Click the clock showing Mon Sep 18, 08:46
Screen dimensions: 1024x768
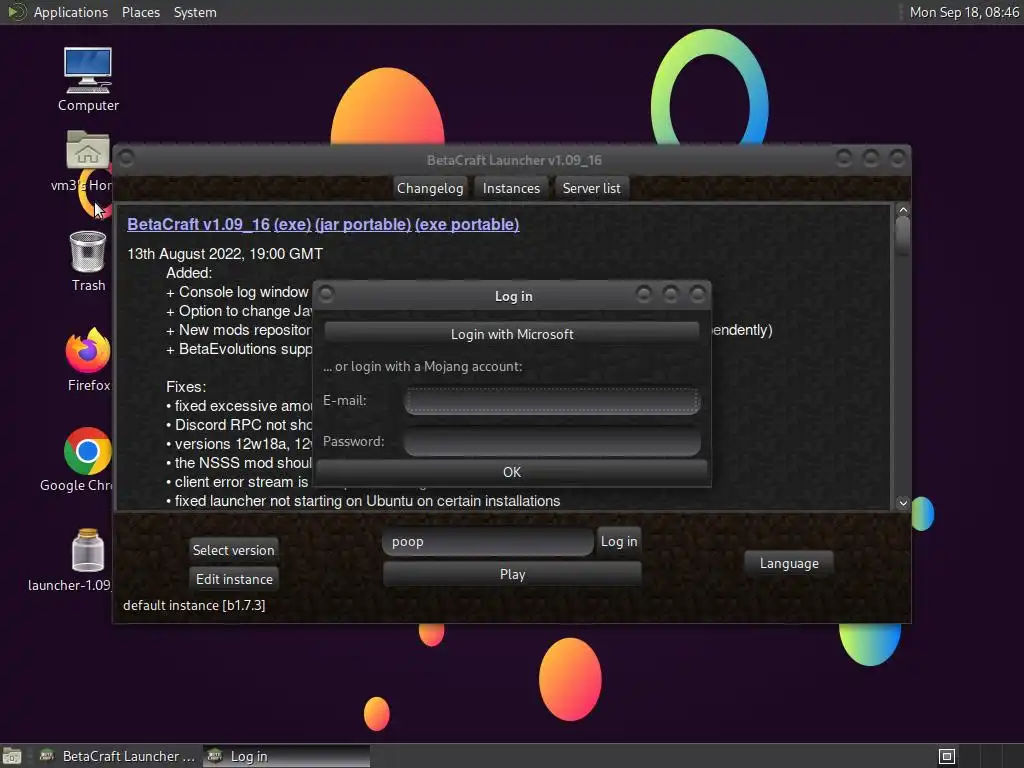[x=964, y=12]
